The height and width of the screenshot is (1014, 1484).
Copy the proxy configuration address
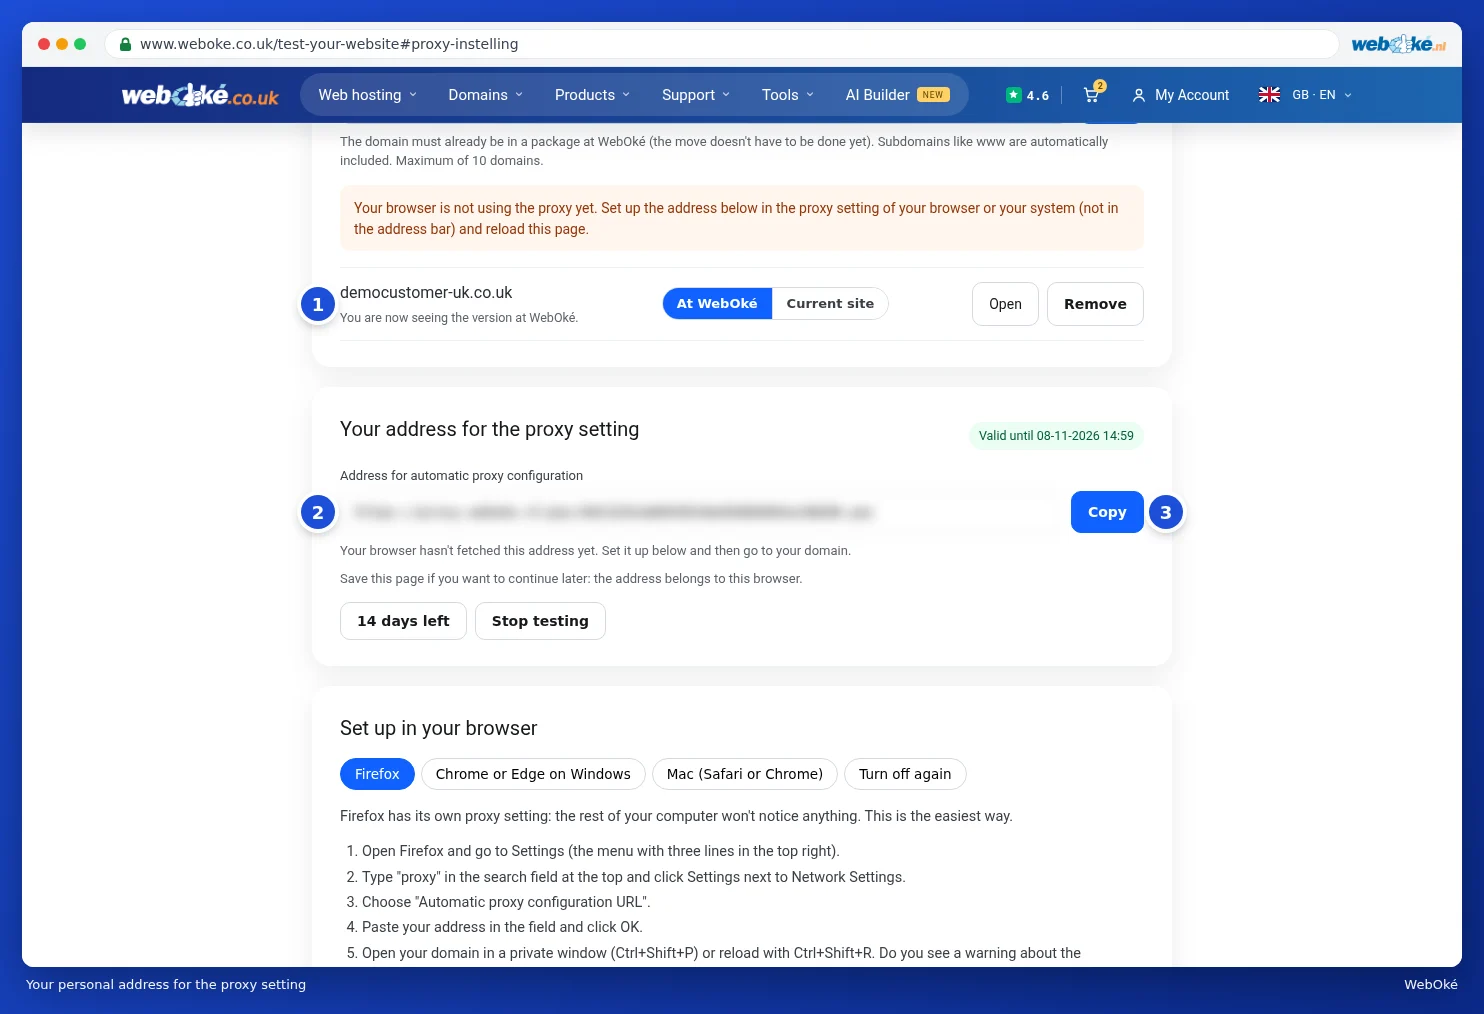pos(1107,512)
